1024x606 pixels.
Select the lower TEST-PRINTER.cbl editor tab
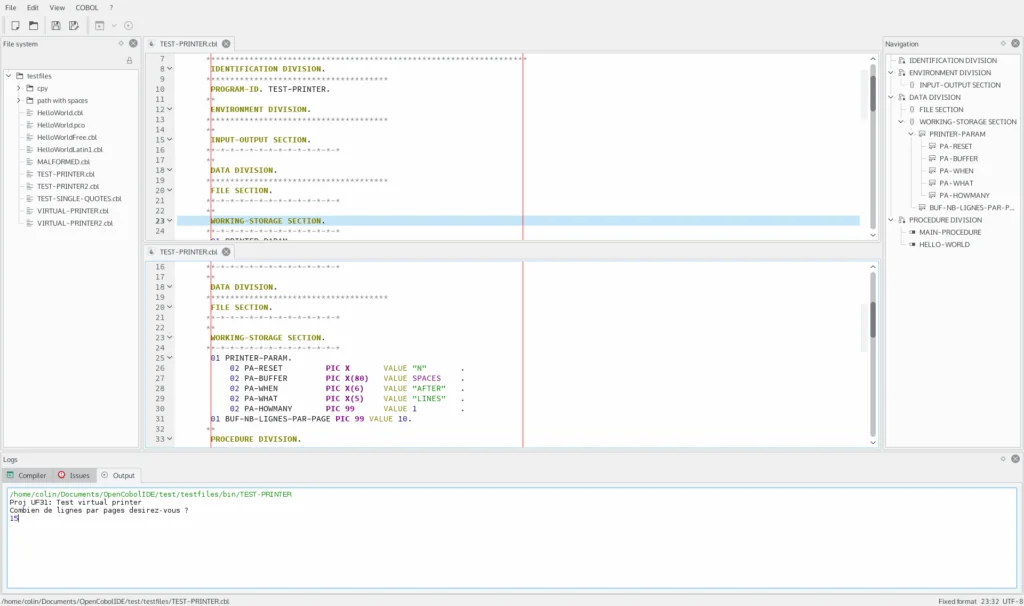click(x=189, y=251)
